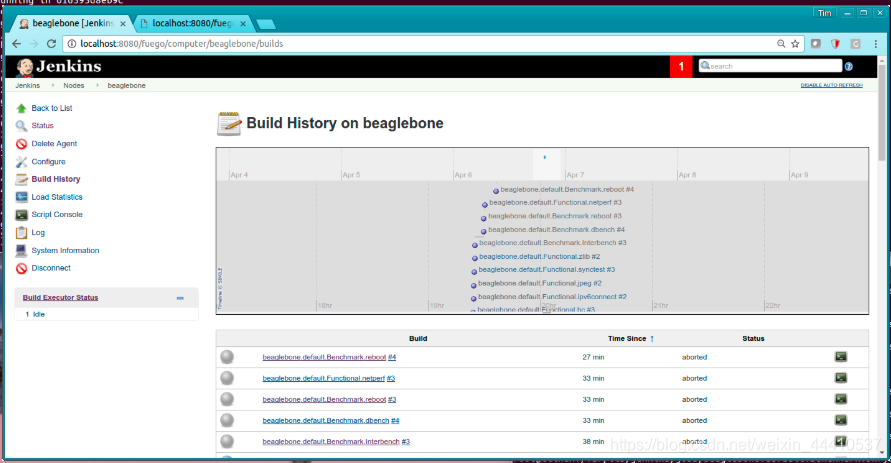Click the Apr 7 label on timeline band
Image resolution: width=891 pixels, height=463 pixels.
point(574,175)
